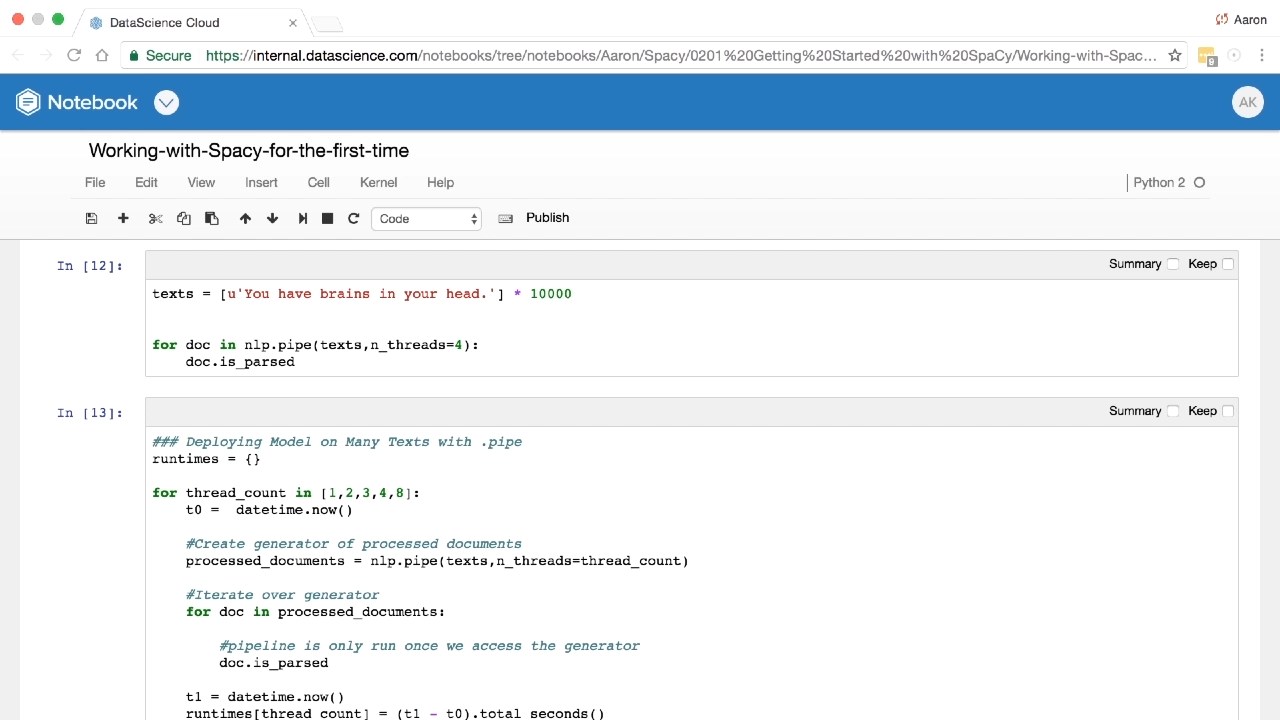1280x720 pixels.
Task: Select the In [13]: prompt label
Action: coord(90,413)
